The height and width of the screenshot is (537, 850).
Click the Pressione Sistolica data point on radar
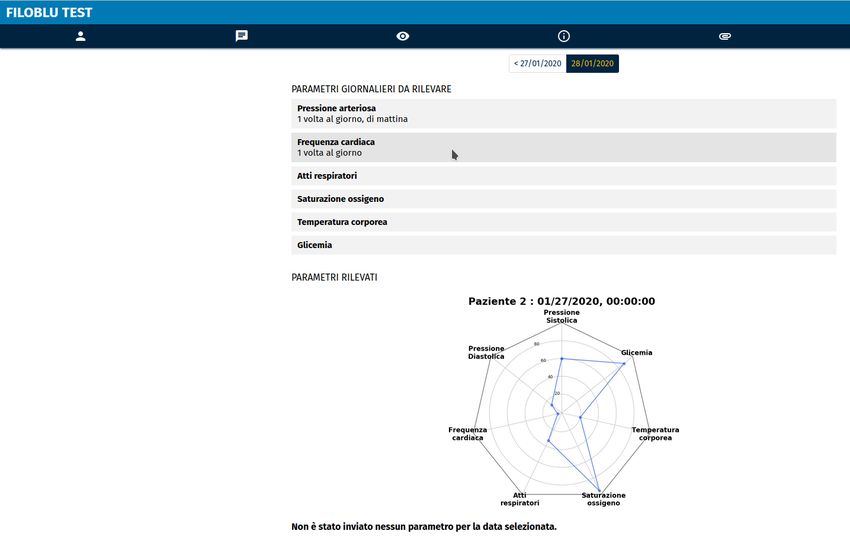tap(562, 359)
